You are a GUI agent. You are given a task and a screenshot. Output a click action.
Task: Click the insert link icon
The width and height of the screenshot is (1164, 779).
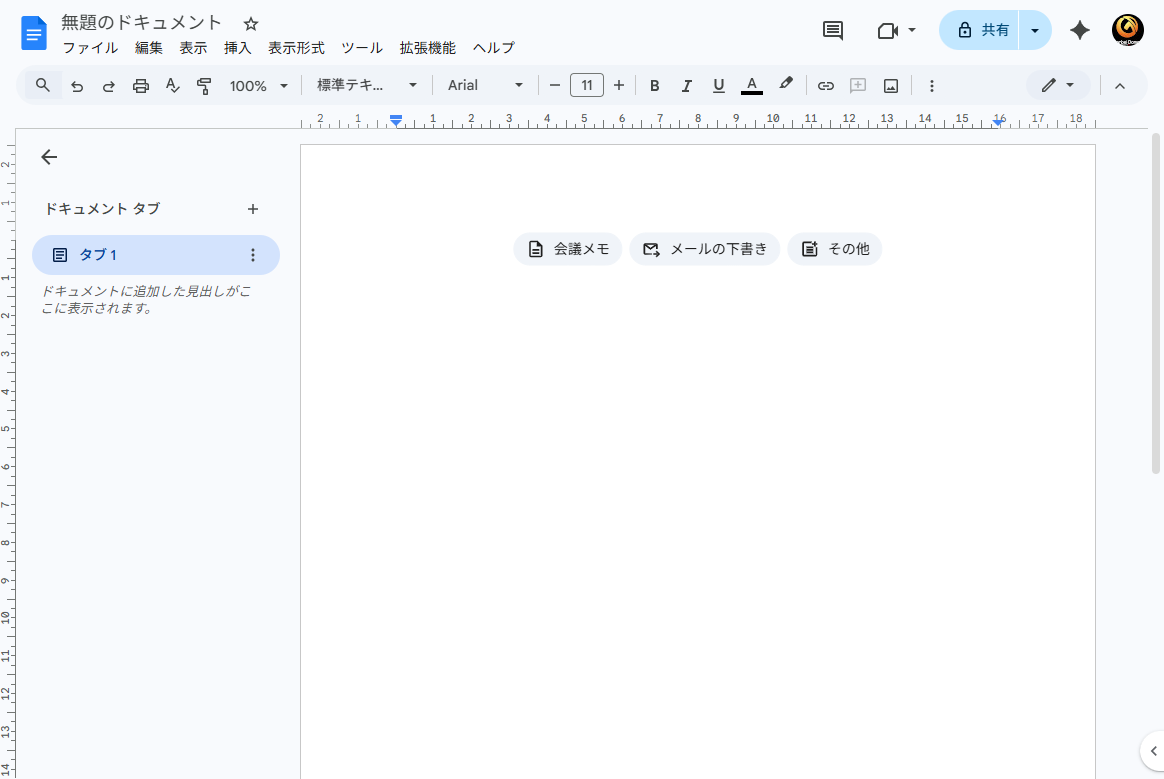click(825, 86)
